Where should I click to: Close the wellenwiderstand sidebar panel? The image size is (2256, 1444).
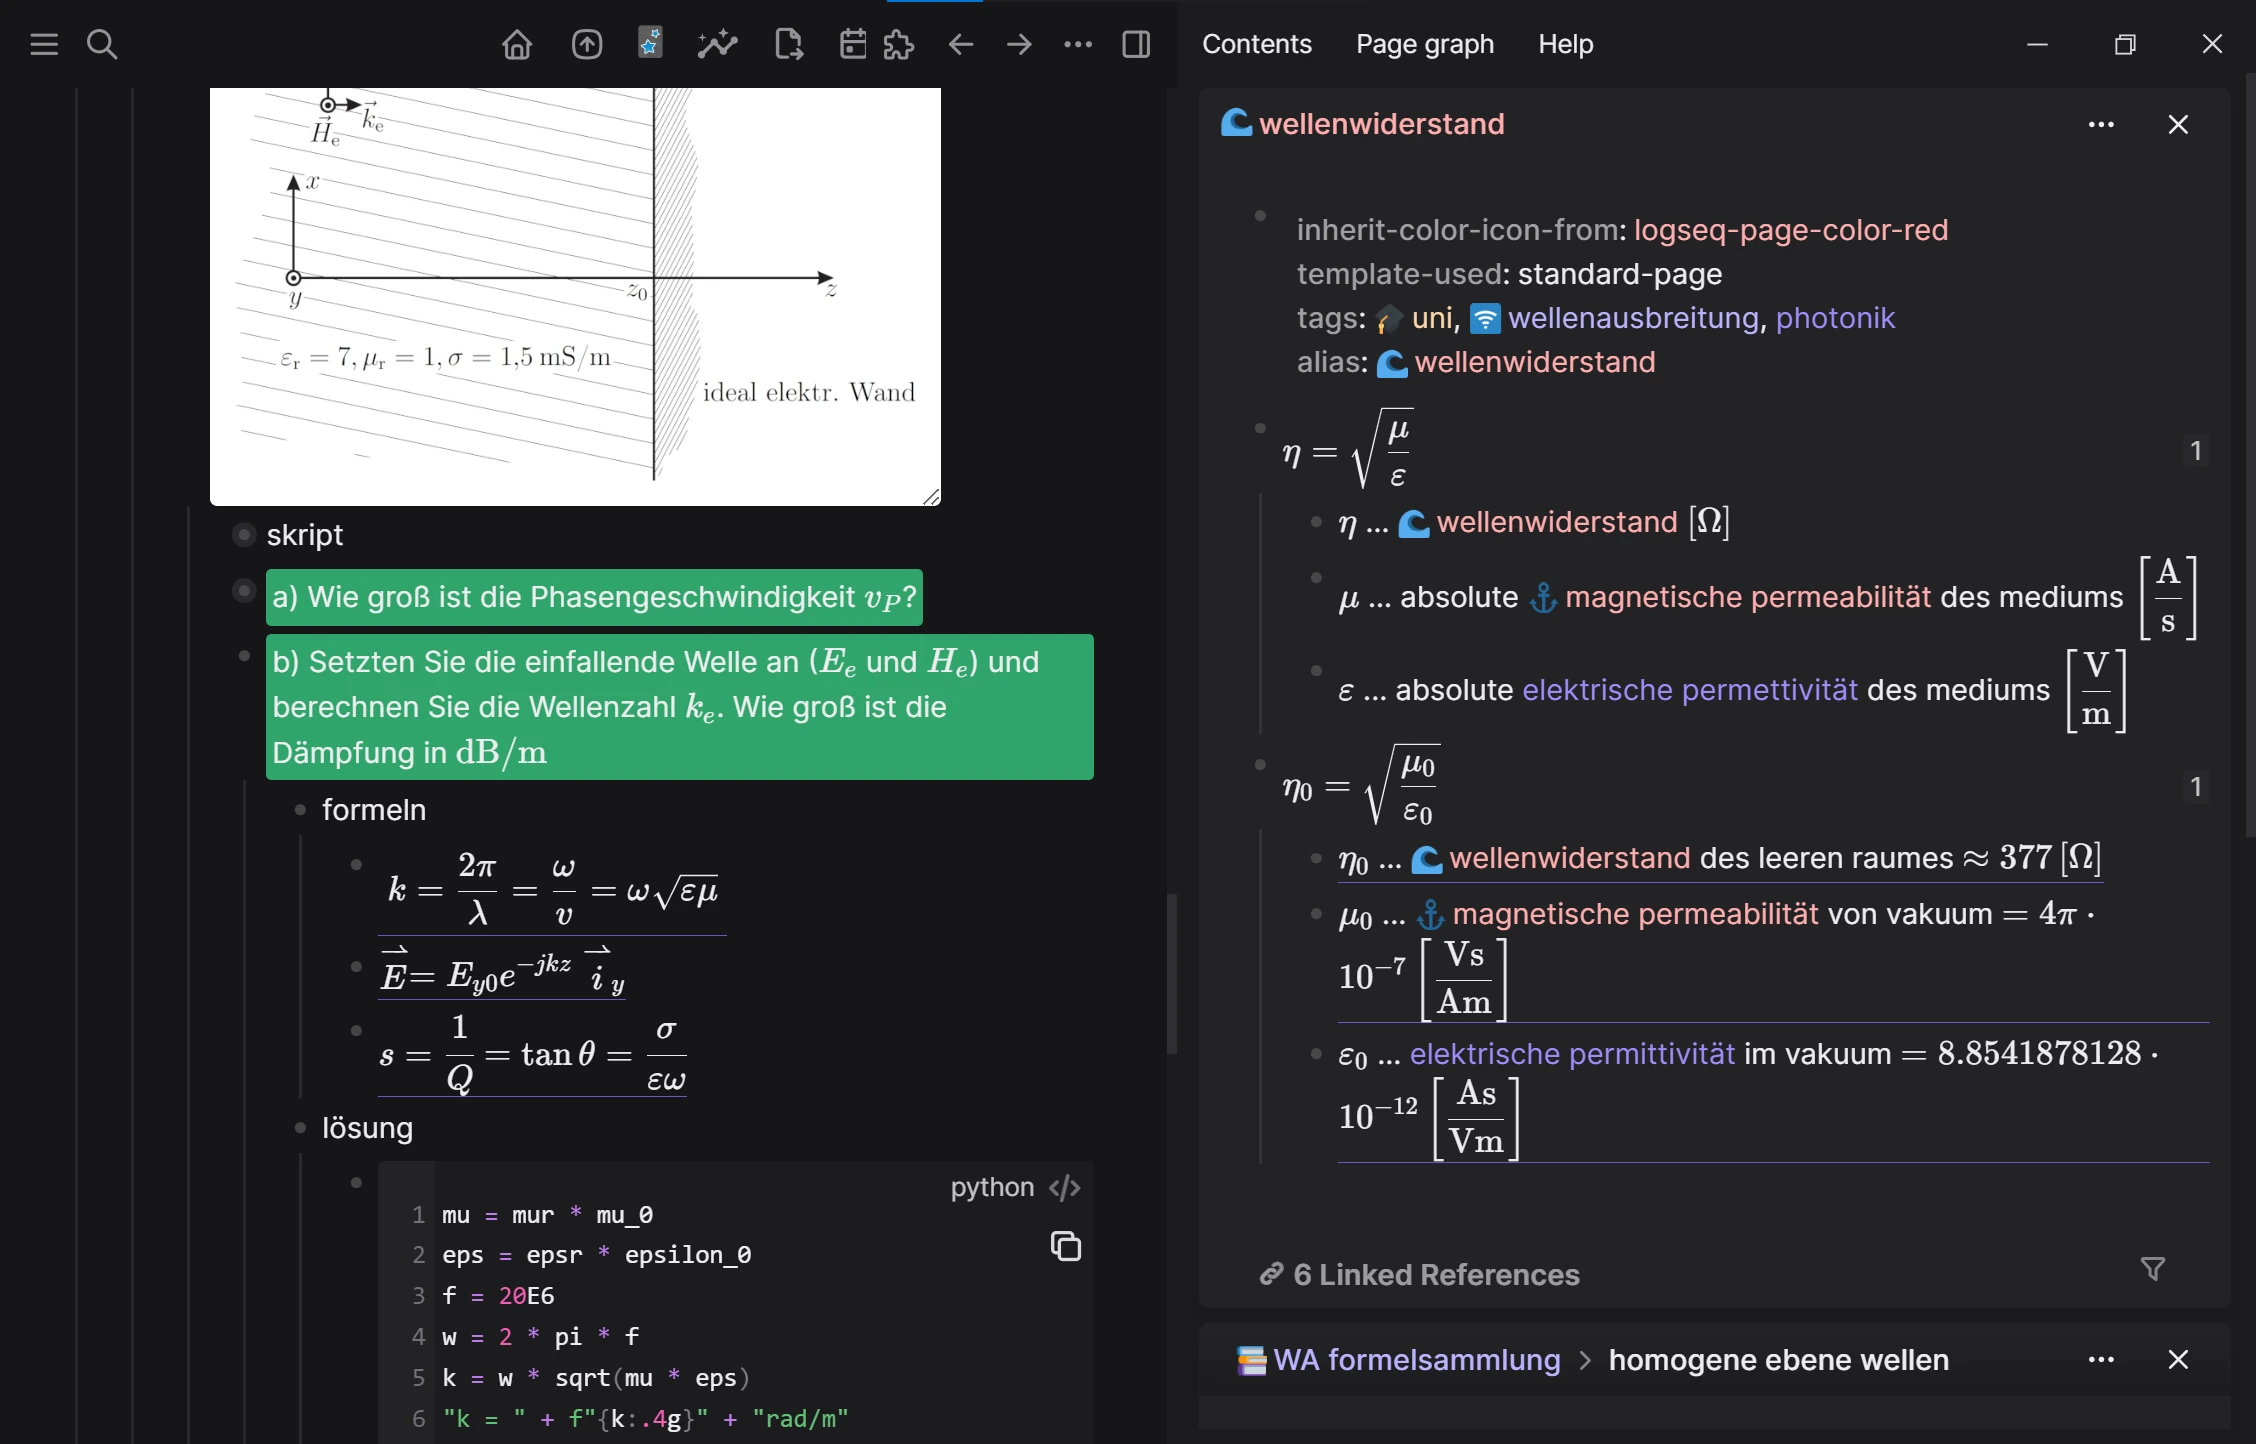point(2178,124)
